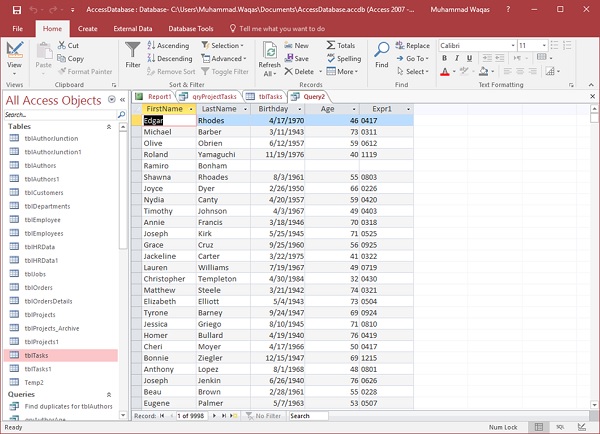Select tblCustomers in the navigation pane
The width and height of the screenshot is (600, 434).
point(45,191)
